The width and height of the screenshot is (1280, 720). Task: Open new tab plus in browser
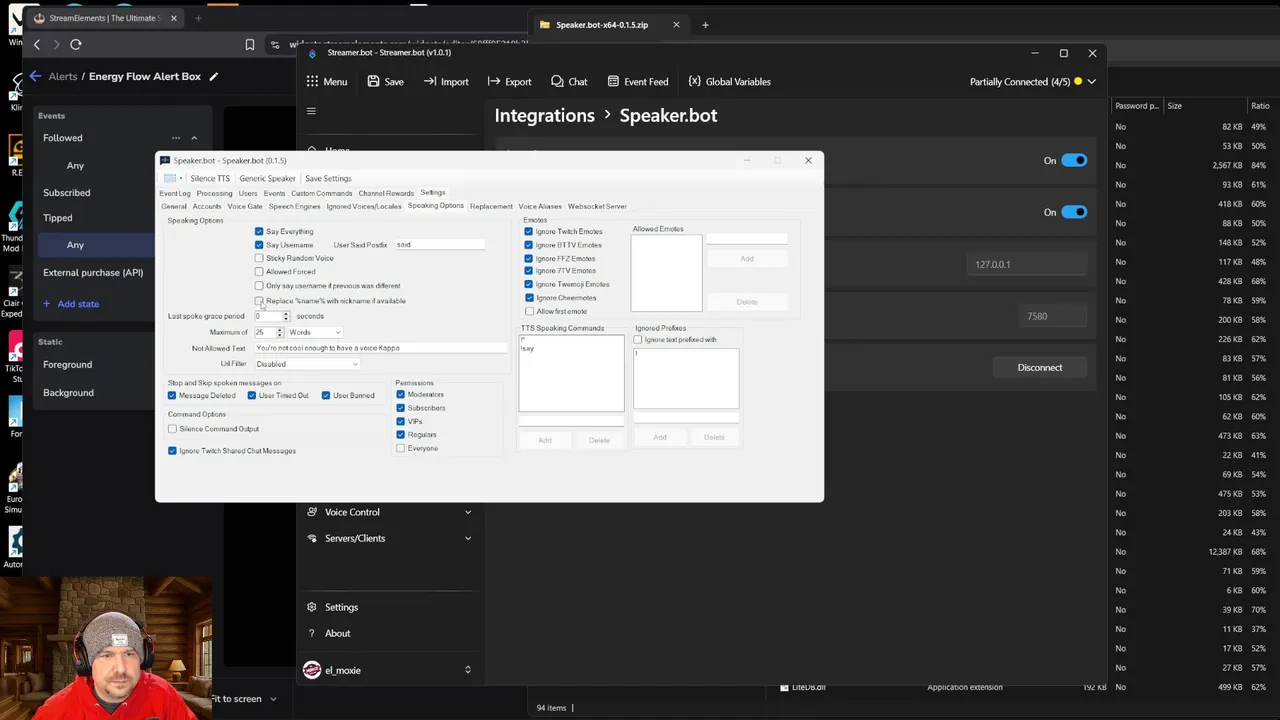coord(198,18)
